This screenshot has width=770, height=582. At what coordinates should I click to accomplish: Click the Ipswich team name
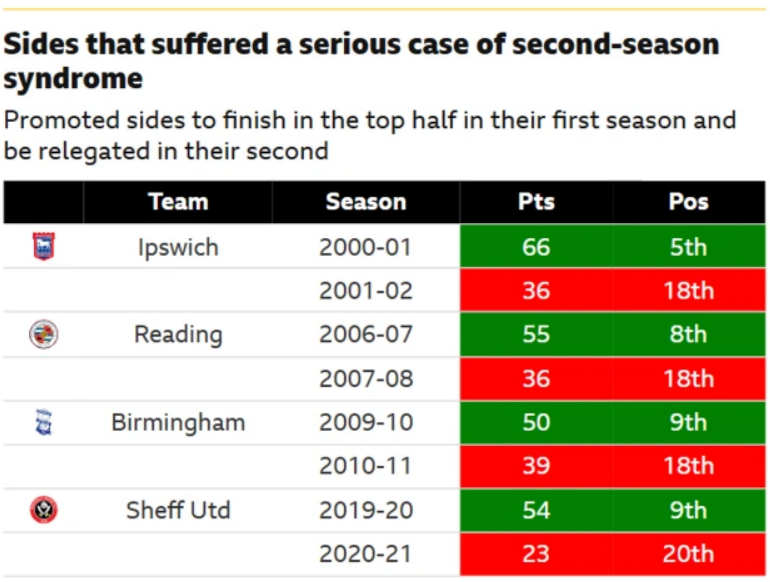click(x=178, y=247)
